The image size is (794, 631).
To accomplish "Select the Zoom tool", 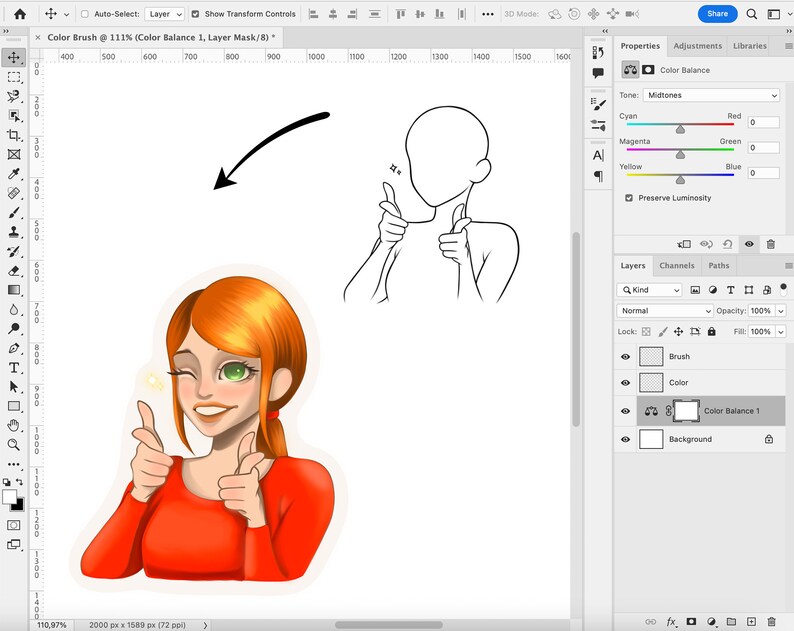I will click(14, 445).
